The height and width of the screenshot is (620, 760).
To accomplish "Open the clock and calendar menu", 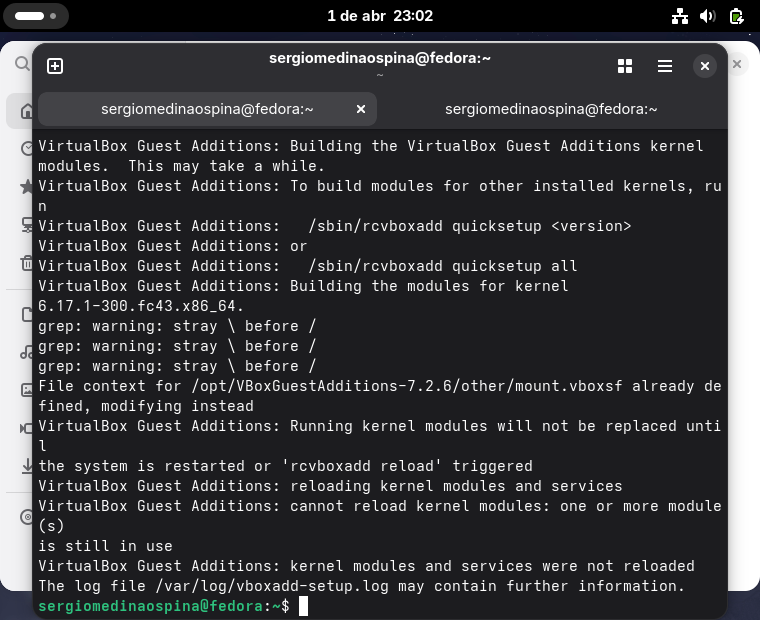I will pos(380,16).
